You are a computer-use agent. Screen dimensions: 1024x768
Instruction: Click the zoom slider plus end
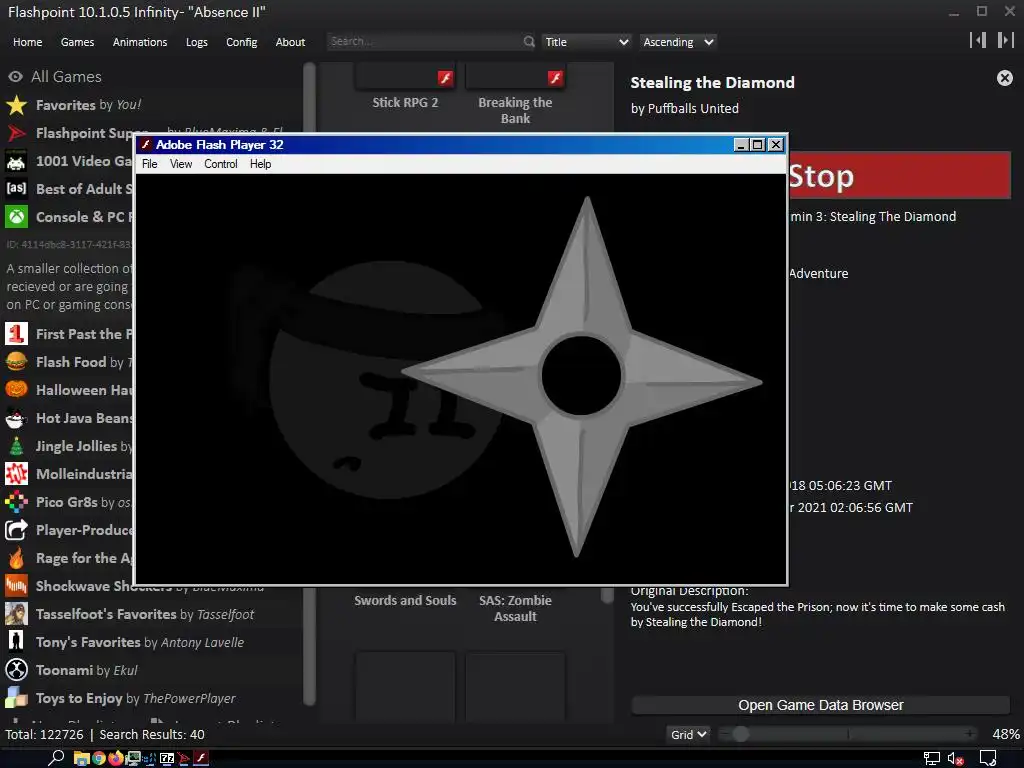tap(970, 734)
